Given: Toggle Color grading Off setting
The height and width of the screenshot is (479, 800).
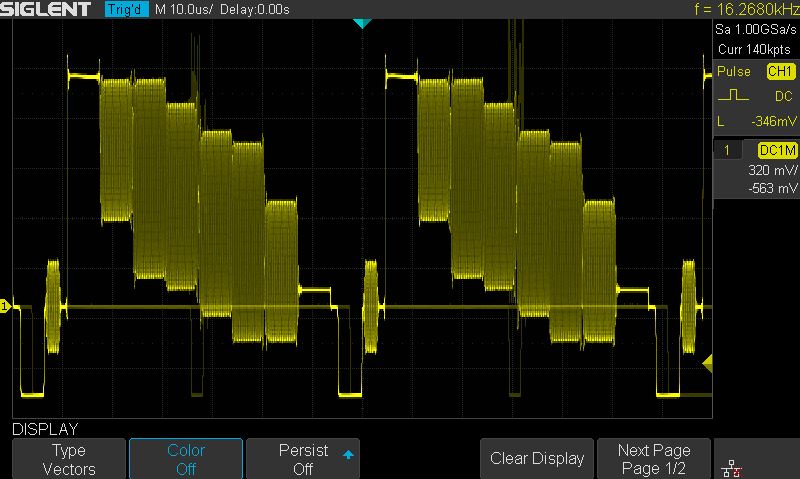Looking at the screenshot, I should coord(186,459).
